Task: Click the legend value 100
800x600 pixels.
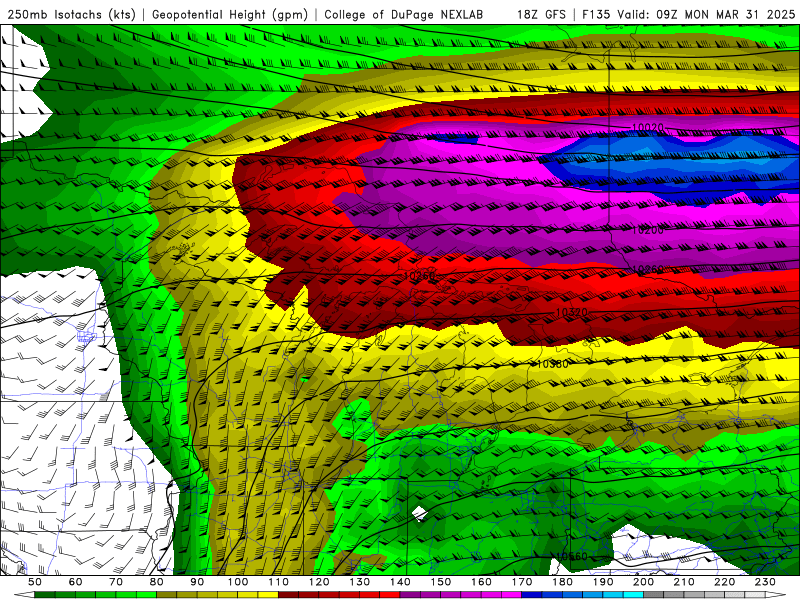Action: (x=238, y=582)
